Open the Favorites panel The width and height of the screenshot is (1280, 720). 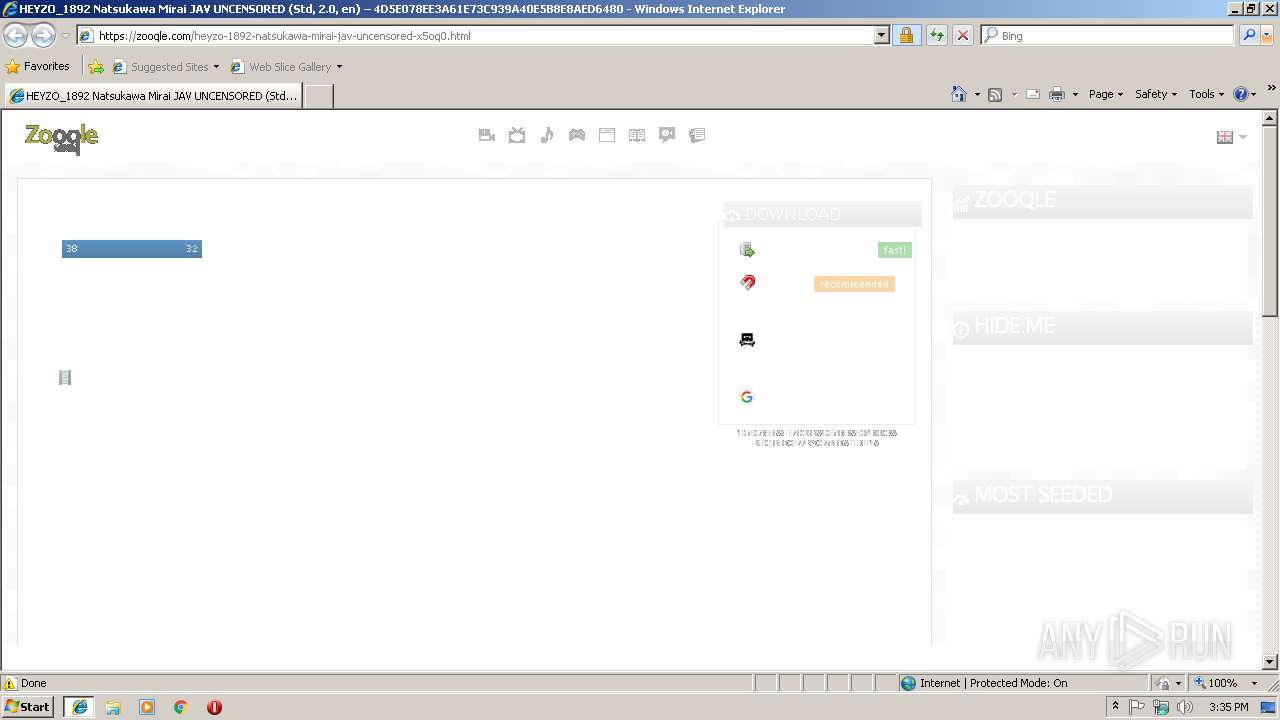(38, 66)
